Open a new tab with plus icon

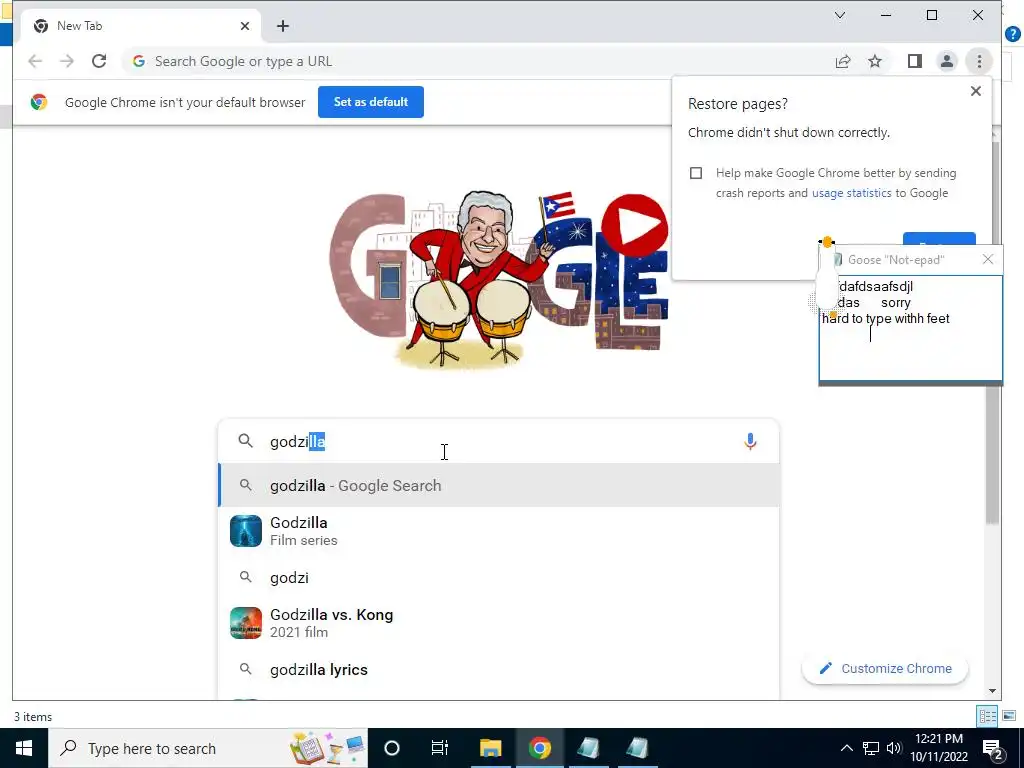point(282,26)
